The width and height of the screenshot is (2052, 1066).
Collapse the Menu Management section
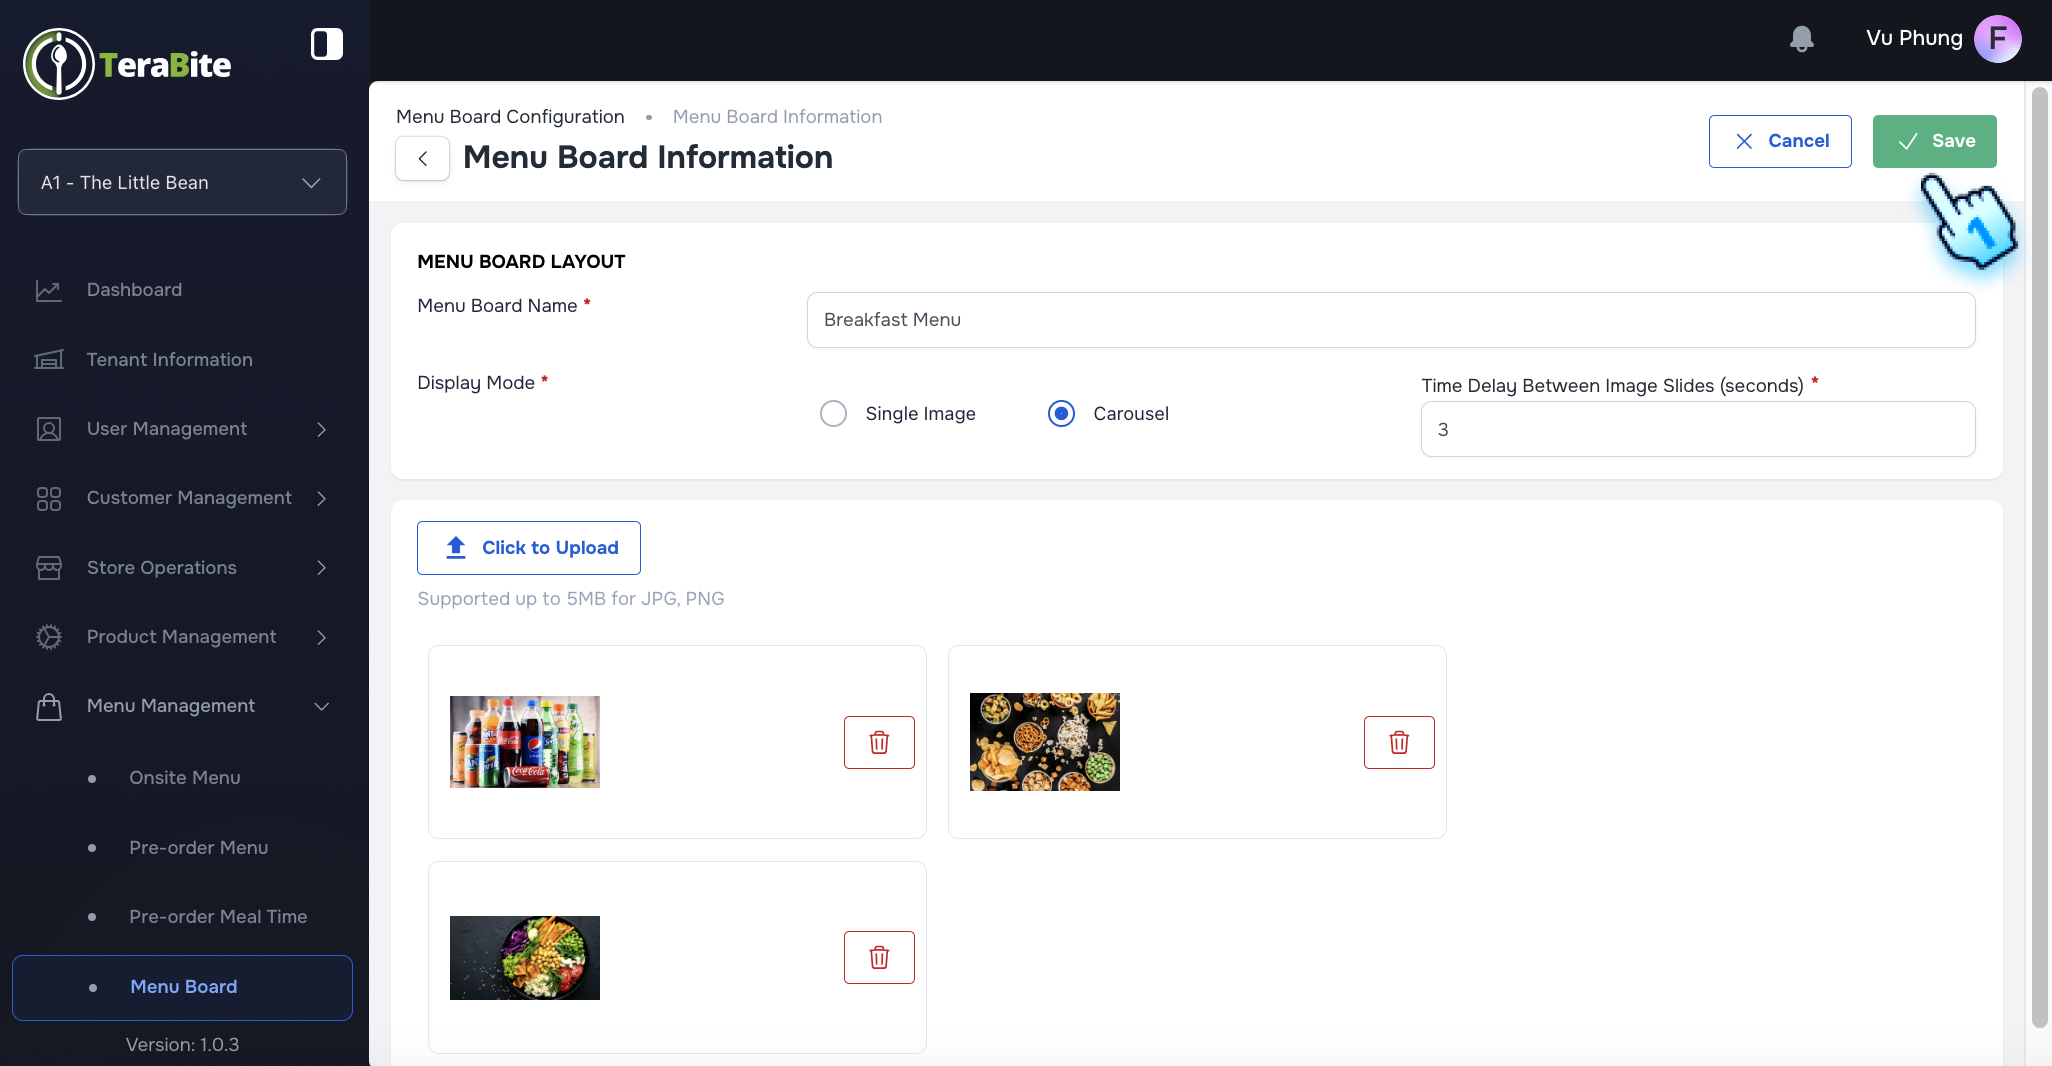[321, 707]
